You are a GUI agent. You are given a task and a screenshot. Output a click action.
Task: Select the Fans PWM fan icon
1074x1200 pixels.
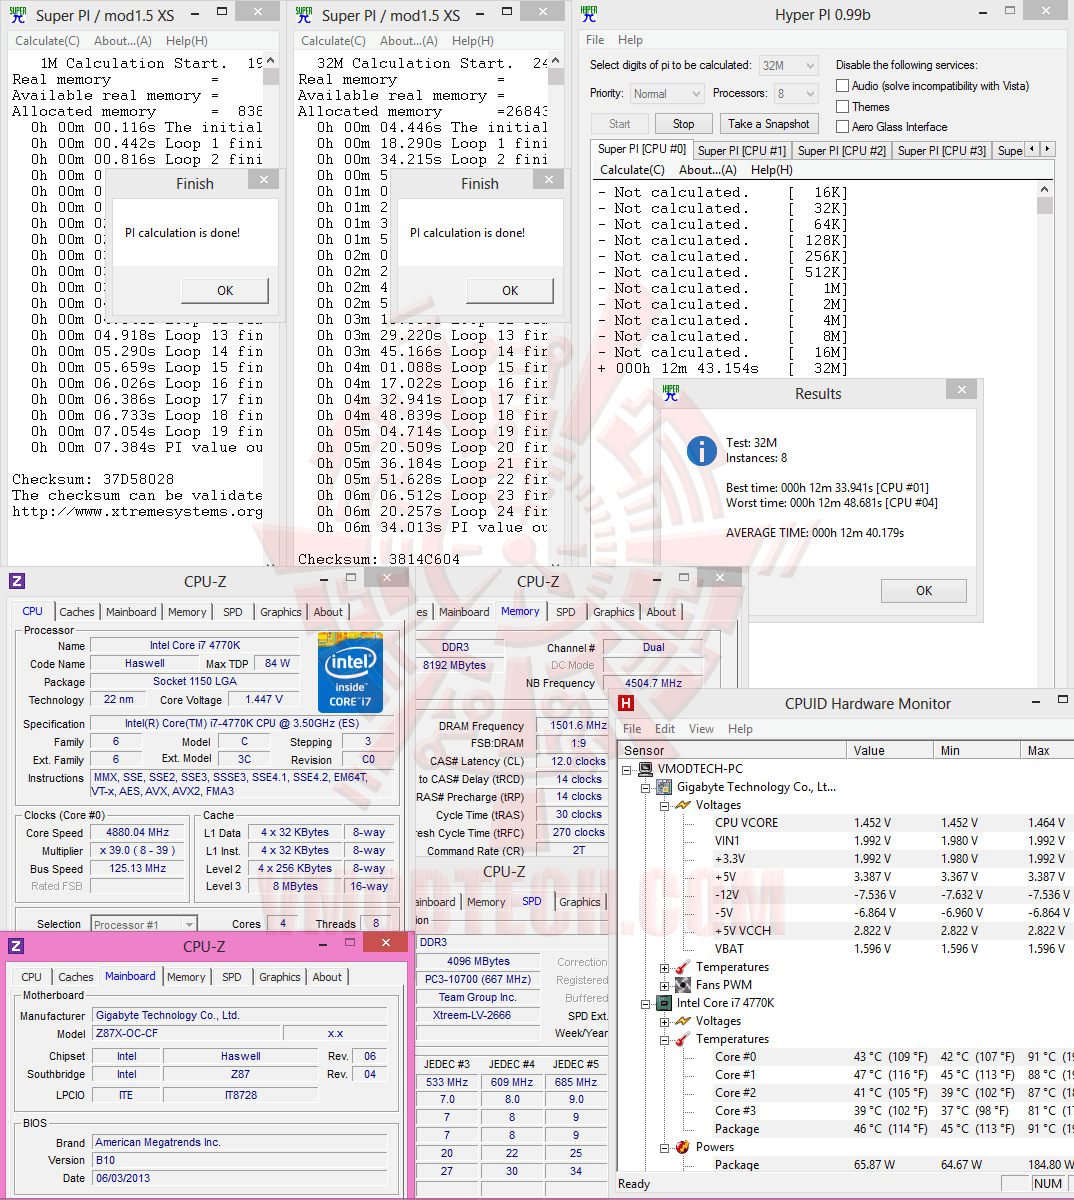pos(683,985)
